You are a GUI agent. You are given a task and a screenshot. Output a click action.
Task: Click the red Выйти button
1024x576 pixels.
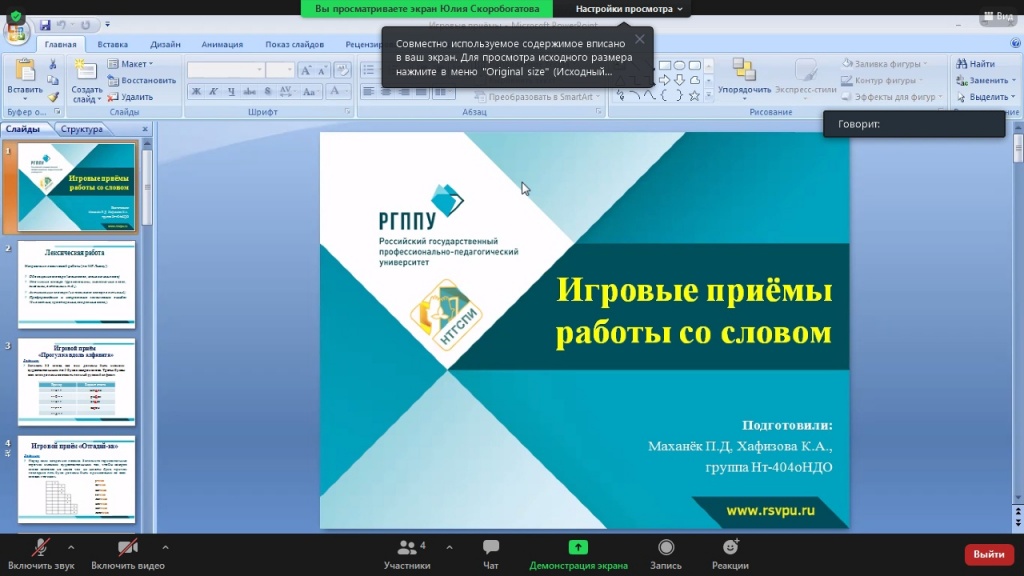pos(988,554)
